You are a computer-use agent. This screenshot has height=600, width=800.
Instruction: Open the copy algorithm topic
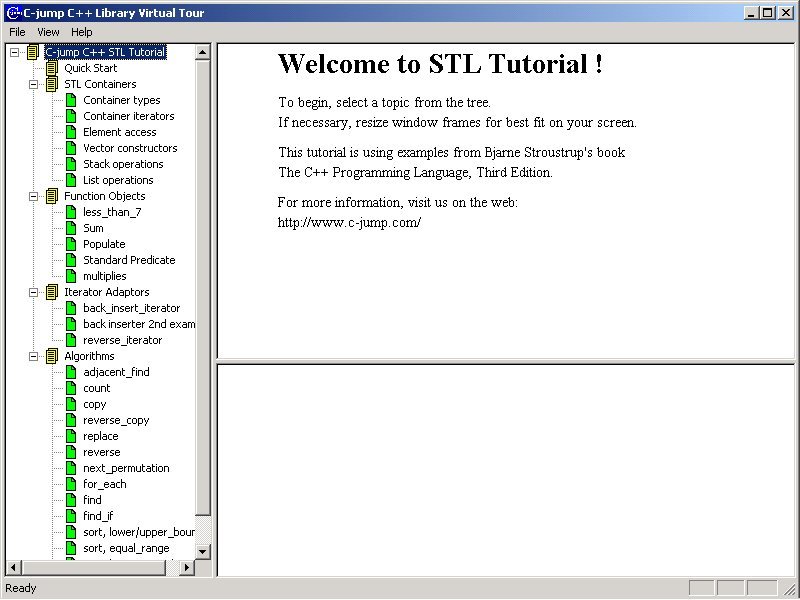coord(94,404)
